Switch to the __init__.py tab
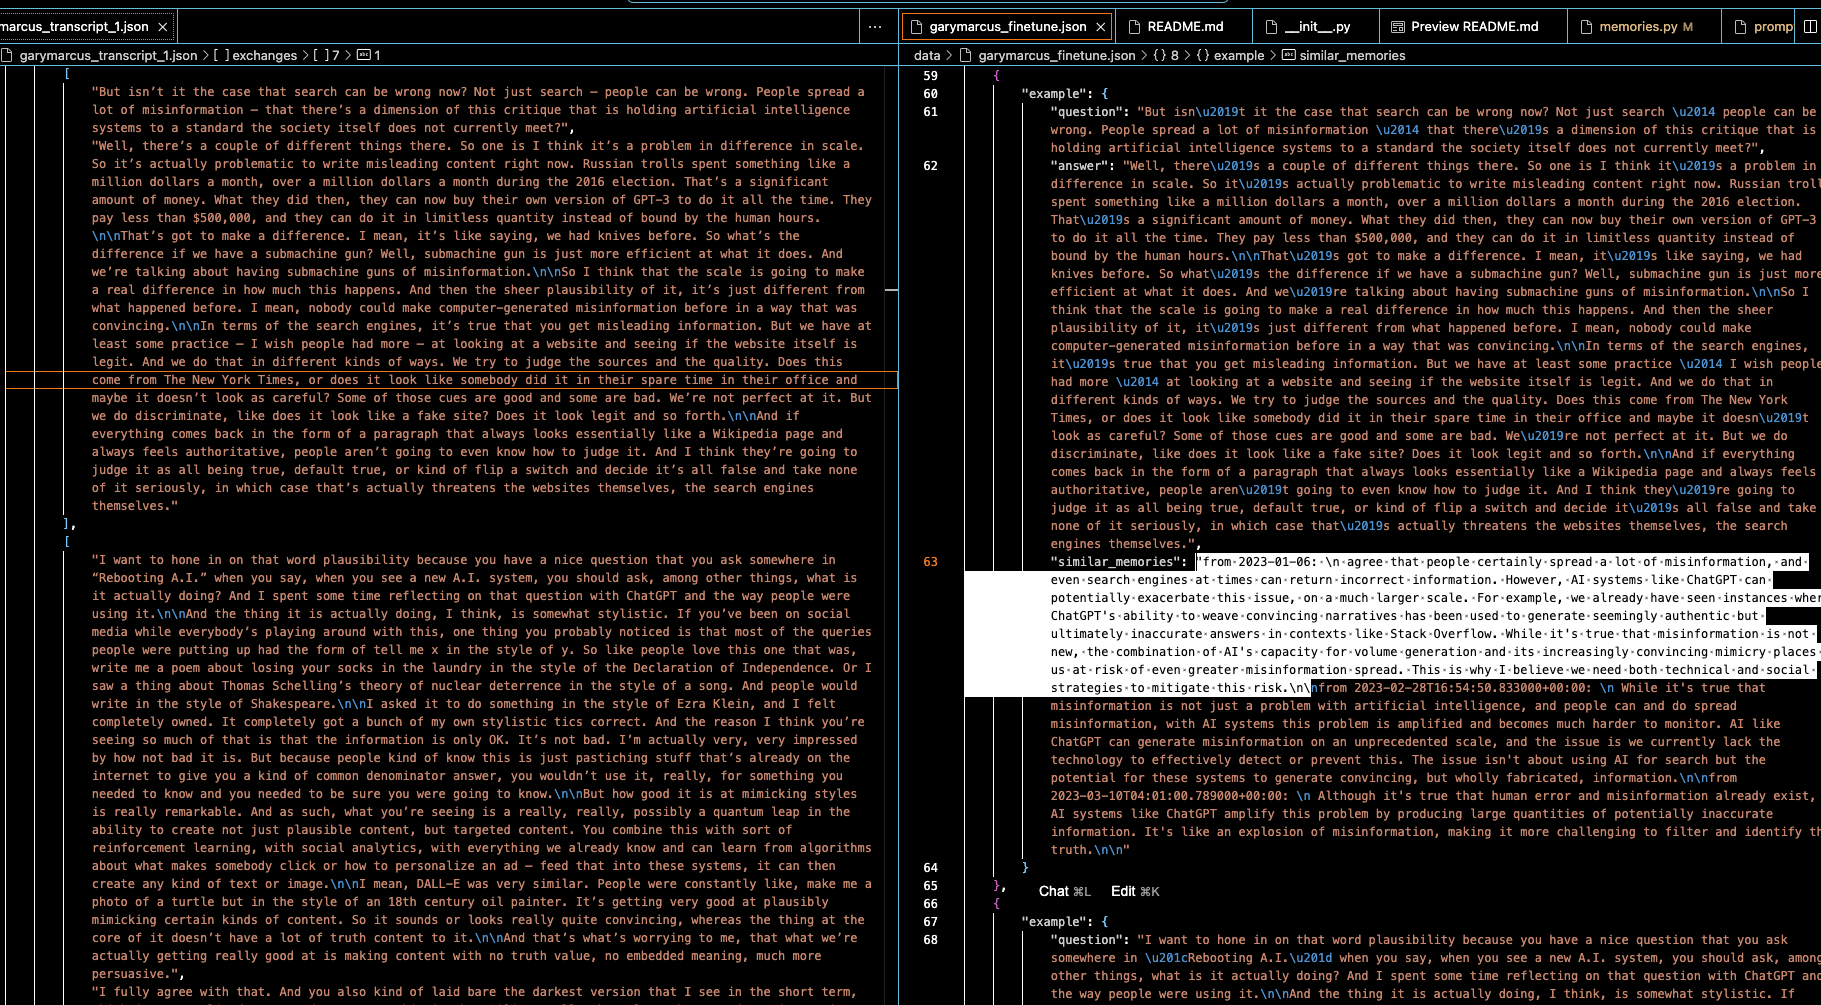The height and width of the screenshot is (1005, 1821). point(1317,27)
